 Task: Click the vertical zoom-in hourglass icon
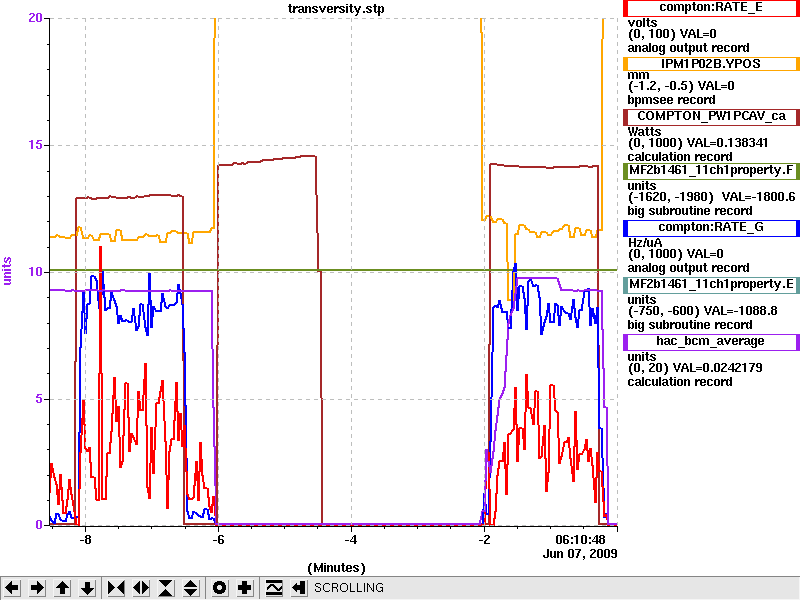[x=166, y=588]
